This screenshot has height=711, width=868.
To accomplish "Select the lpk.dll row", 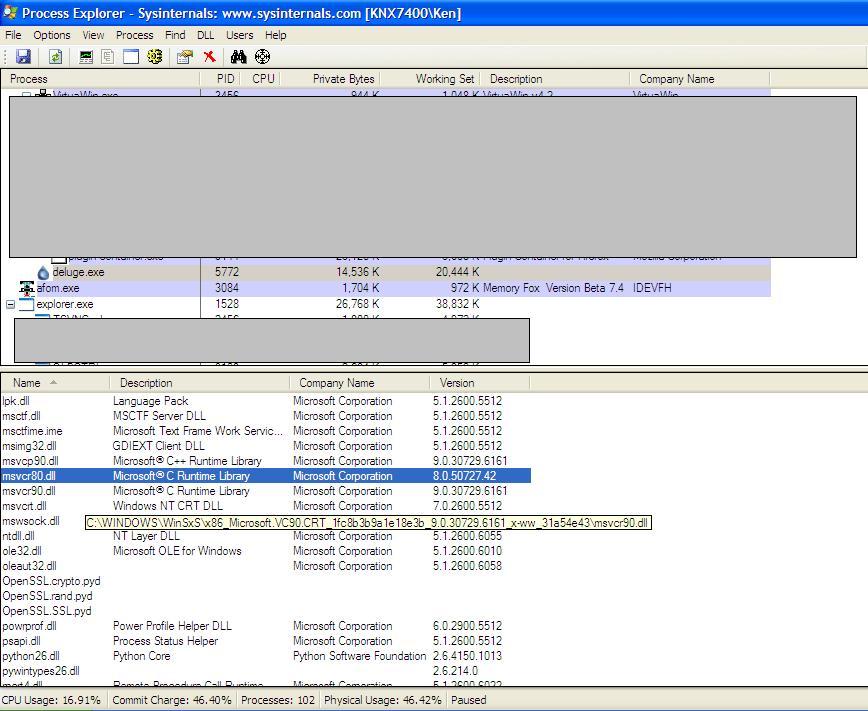I will point(266,401).
